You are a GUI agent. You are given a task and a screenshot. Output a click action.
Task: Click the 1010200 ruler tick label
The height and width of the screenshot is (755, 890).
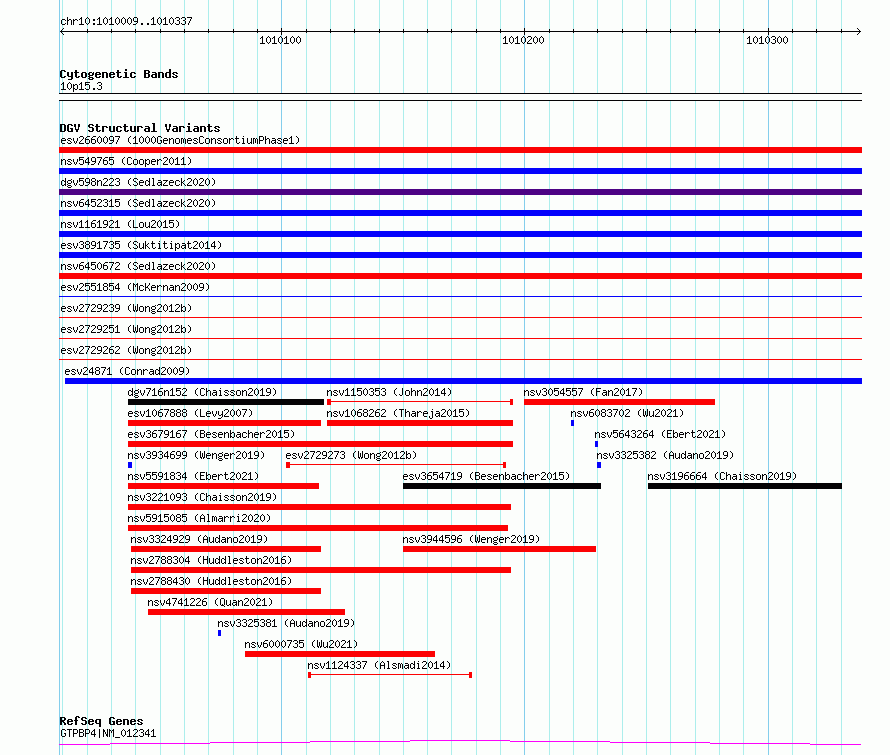(523, 40)
